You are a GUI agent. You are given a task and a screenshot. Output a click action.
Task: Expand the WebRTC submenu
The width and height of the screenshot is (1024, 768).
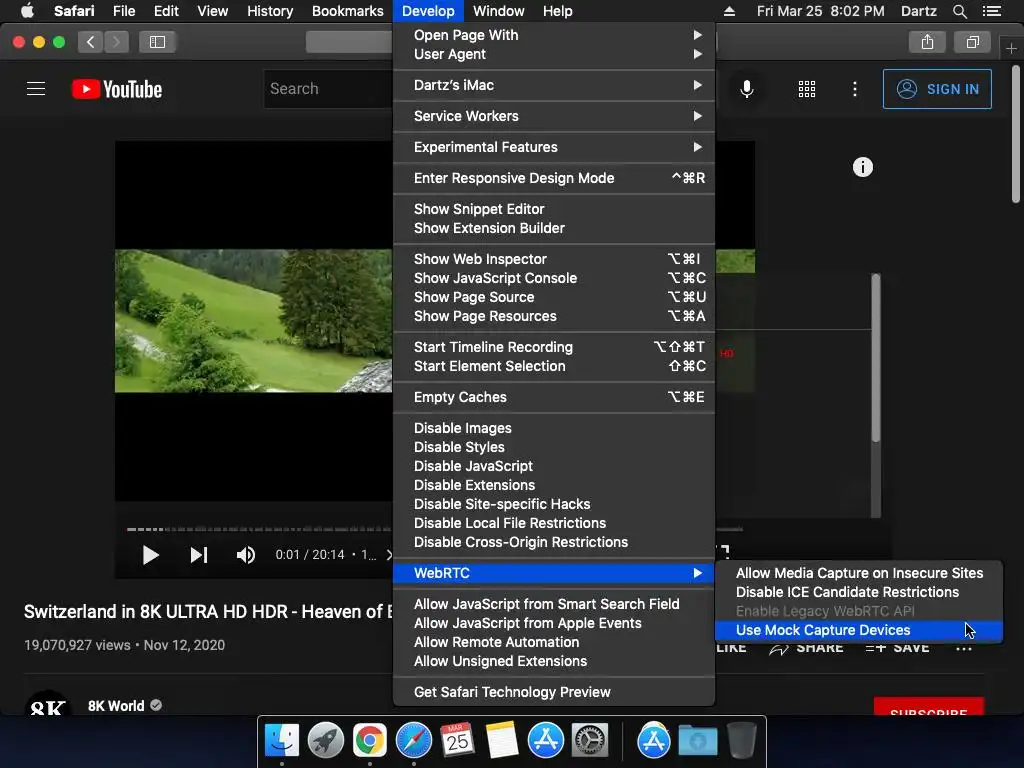554,573
